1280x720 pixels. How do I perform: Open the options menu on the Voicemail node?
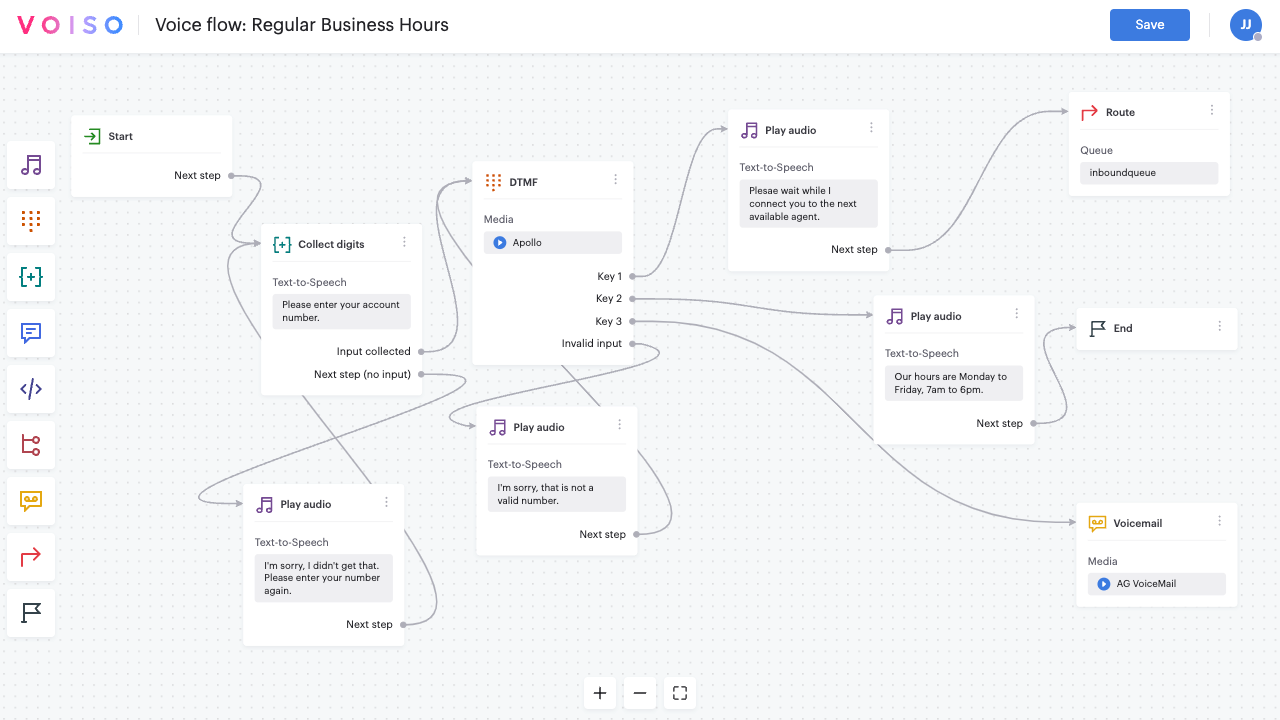click(1218, 520)
